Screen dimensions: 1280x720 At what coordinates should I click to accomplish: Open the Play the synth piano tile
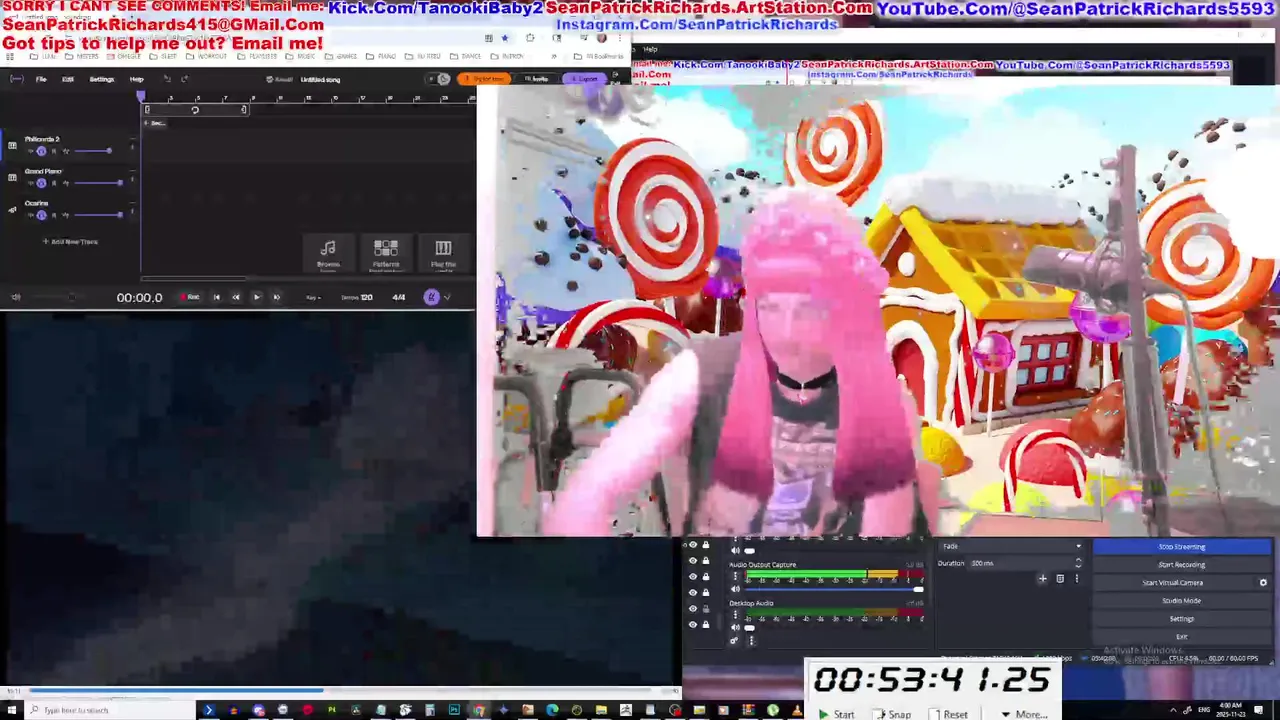click(x=443, y=254)
